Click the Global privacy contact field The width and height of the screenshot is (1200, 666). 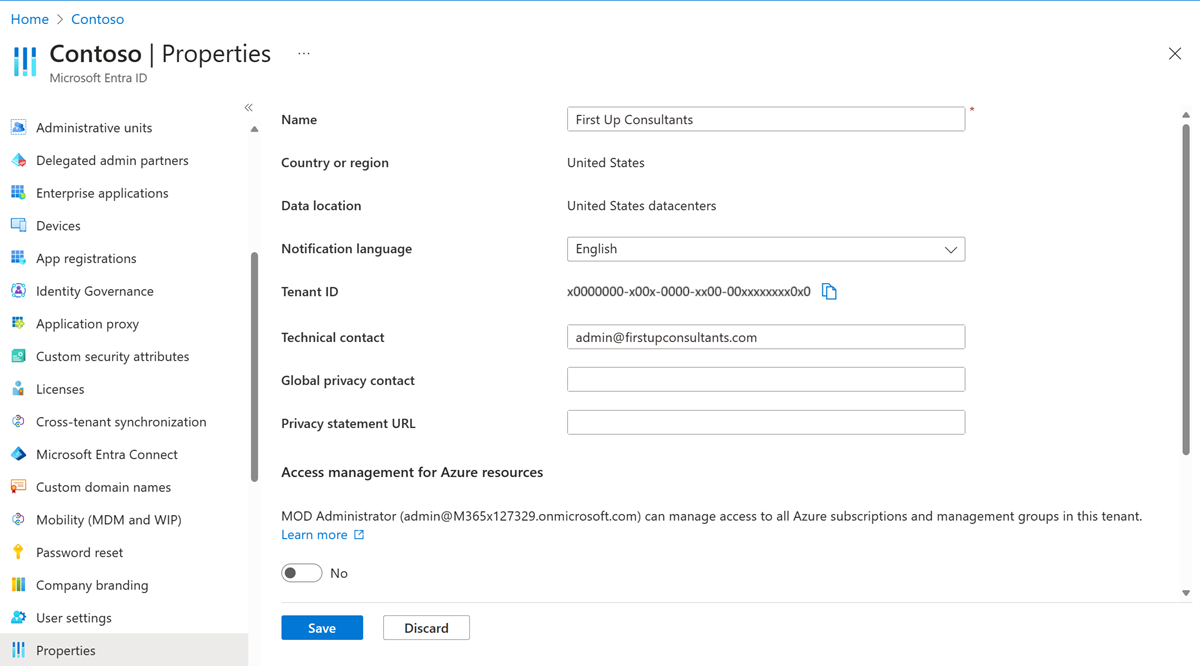click(765, 380)
